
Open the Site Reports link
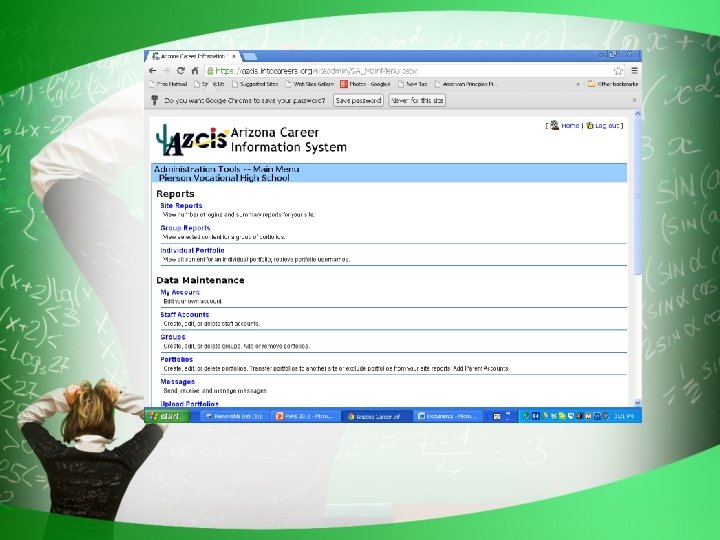pyautogui.click(x=181, y=206)
